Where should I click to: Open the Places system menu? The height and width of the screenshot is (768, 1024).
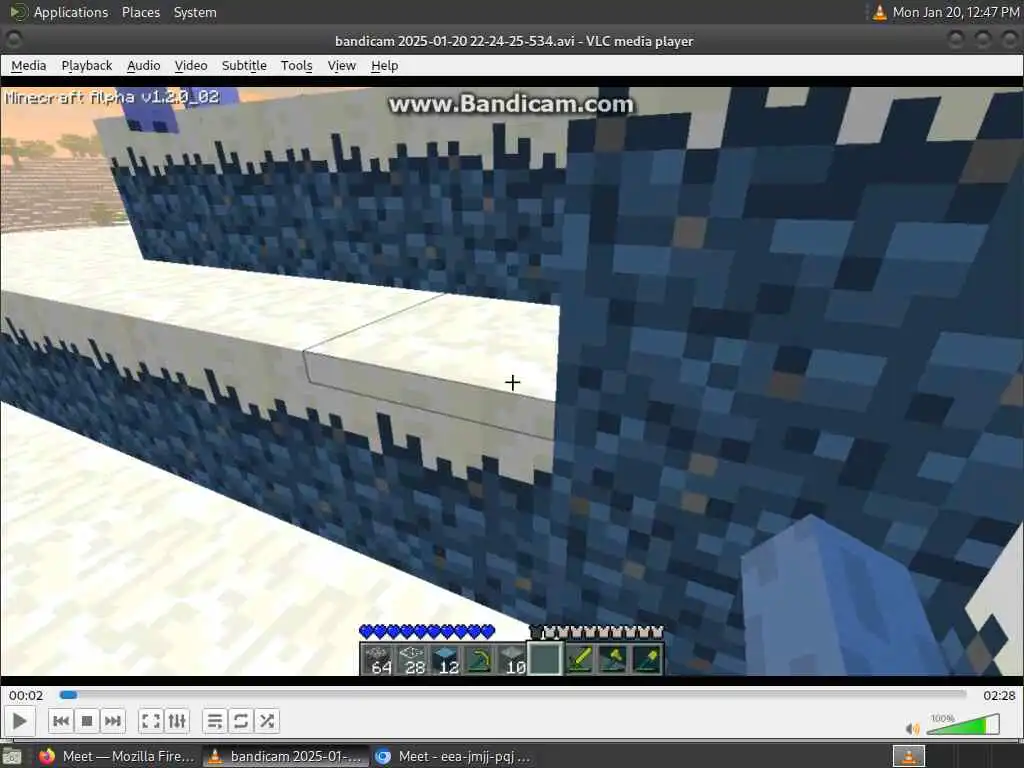(x=141, y=12)
